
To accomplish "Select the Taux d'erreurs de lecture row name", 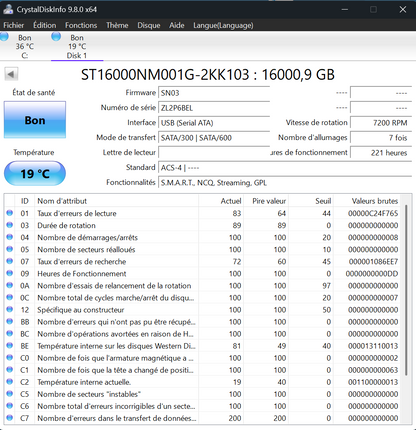I will click(x=77, y=213).
